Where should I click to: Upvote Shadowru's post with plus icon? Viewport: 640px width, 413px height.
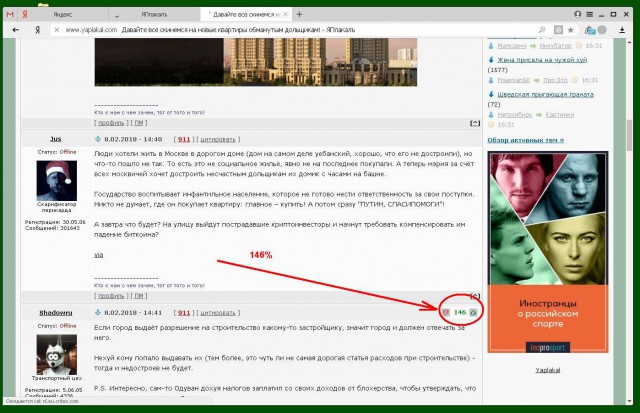click(x=473, y=312)
